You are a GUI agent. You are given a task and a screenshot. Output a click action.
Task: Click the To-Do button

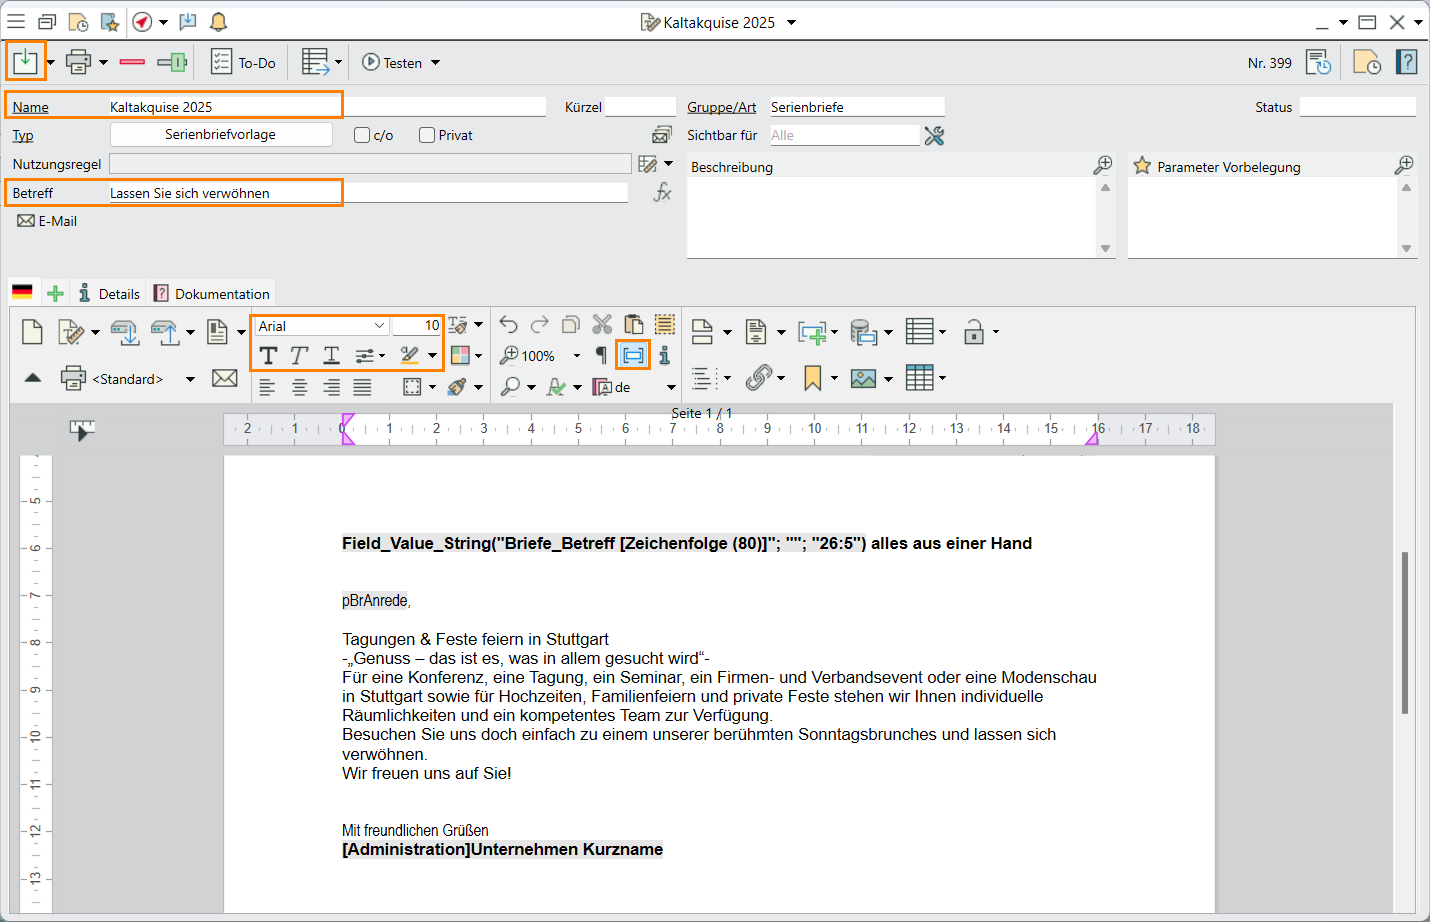243,63
